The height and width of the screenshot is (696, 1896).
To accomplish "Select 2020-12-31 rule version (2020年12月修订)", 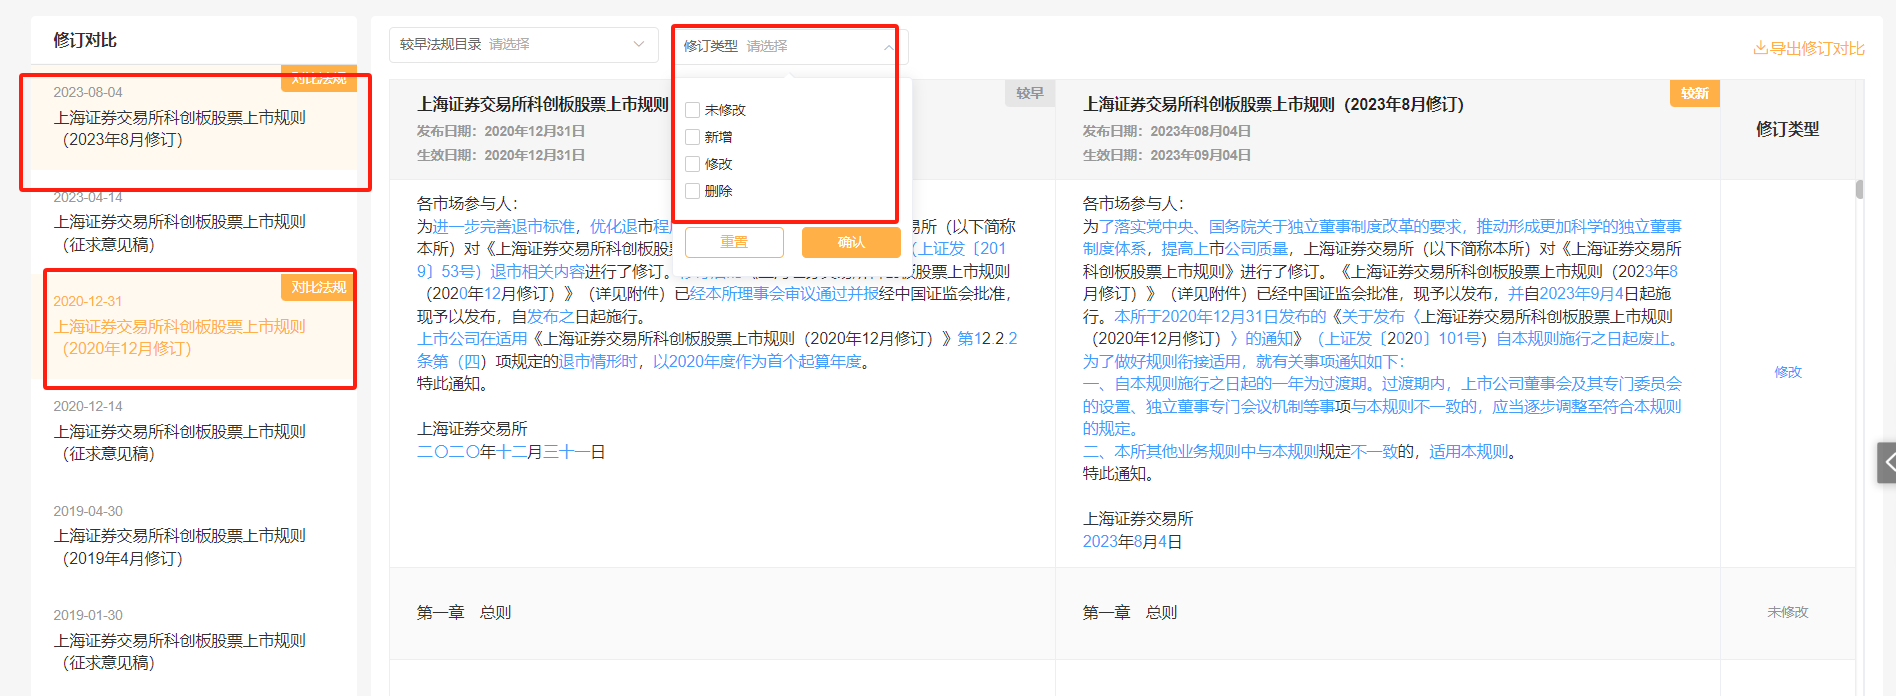I will click(194, 327).
